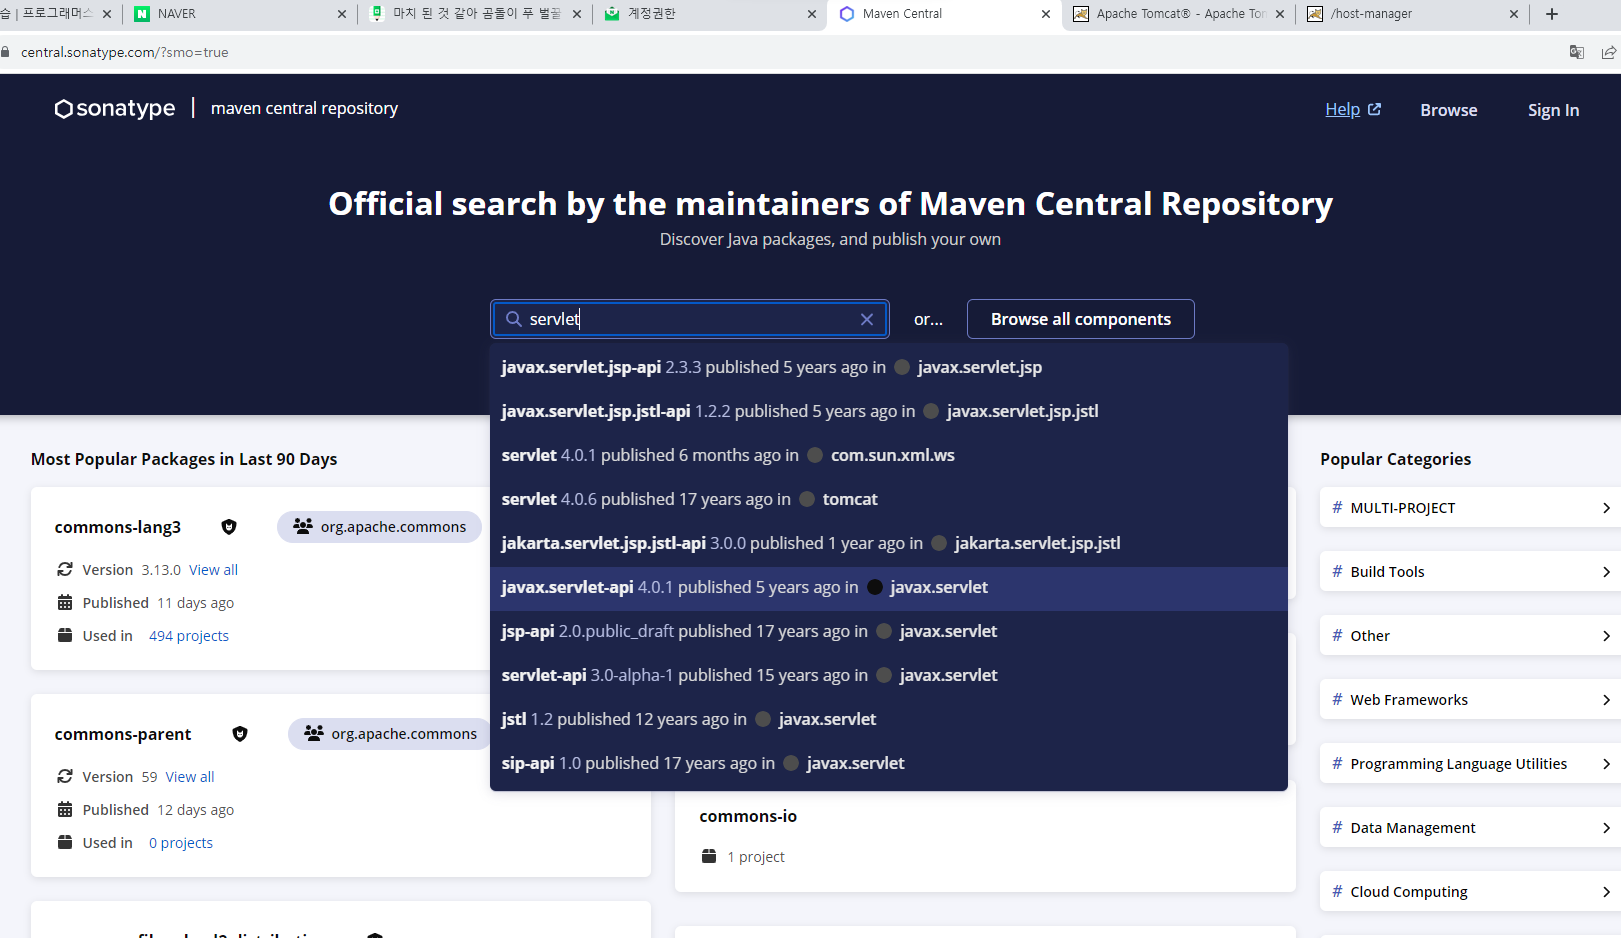The image size is (1621, 938).
Task: Switch to the Apache Tomcat browser tab
Action: coord(1178,14)
